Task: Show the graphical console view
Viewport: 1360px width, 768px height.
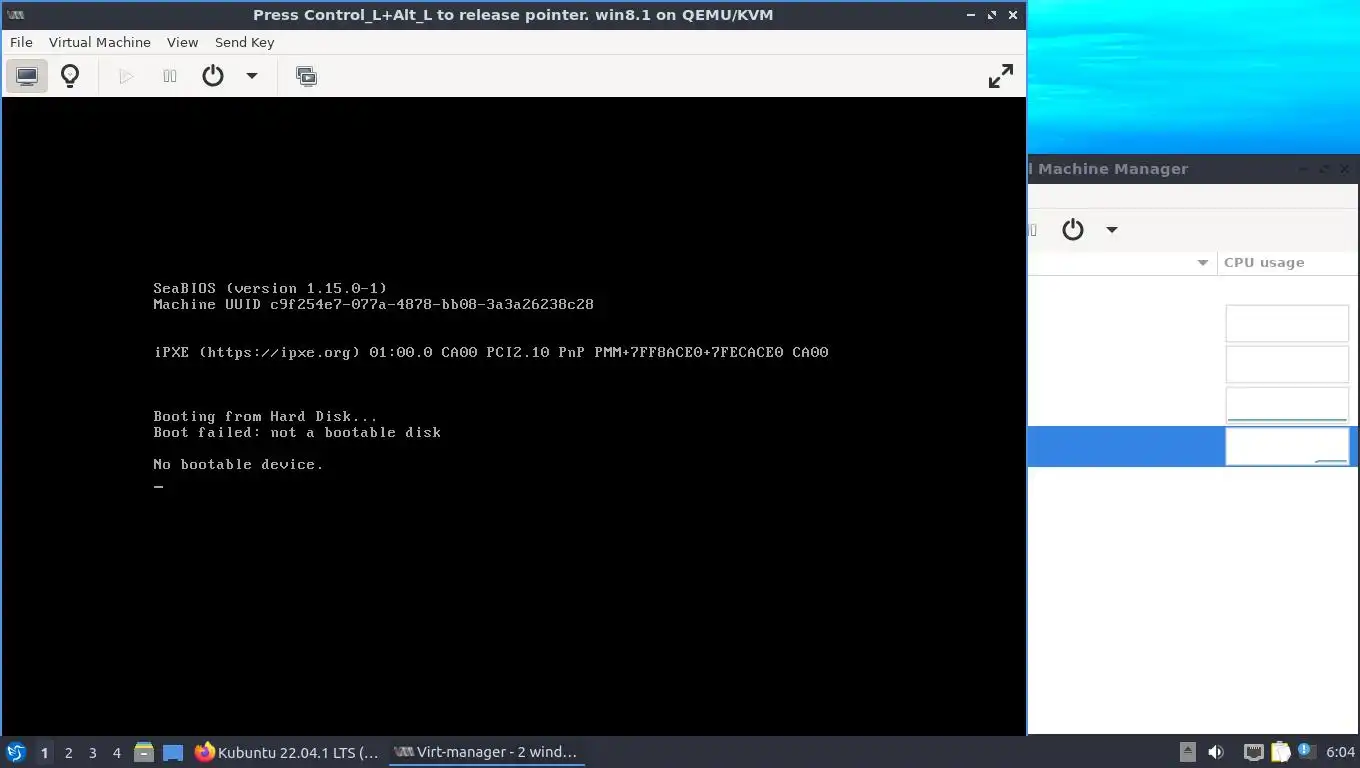Action: [27, 76]
